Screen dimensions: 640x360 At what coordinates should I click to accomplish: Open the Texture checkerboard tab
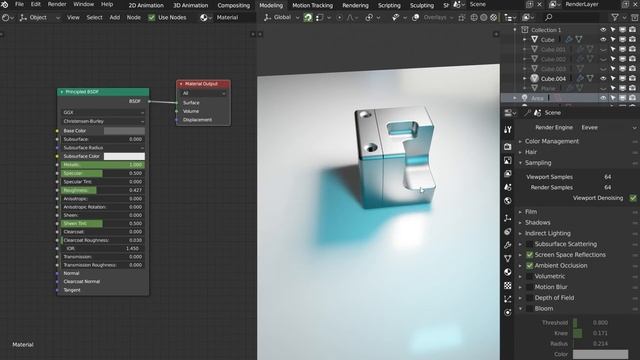tap(508, 285)
